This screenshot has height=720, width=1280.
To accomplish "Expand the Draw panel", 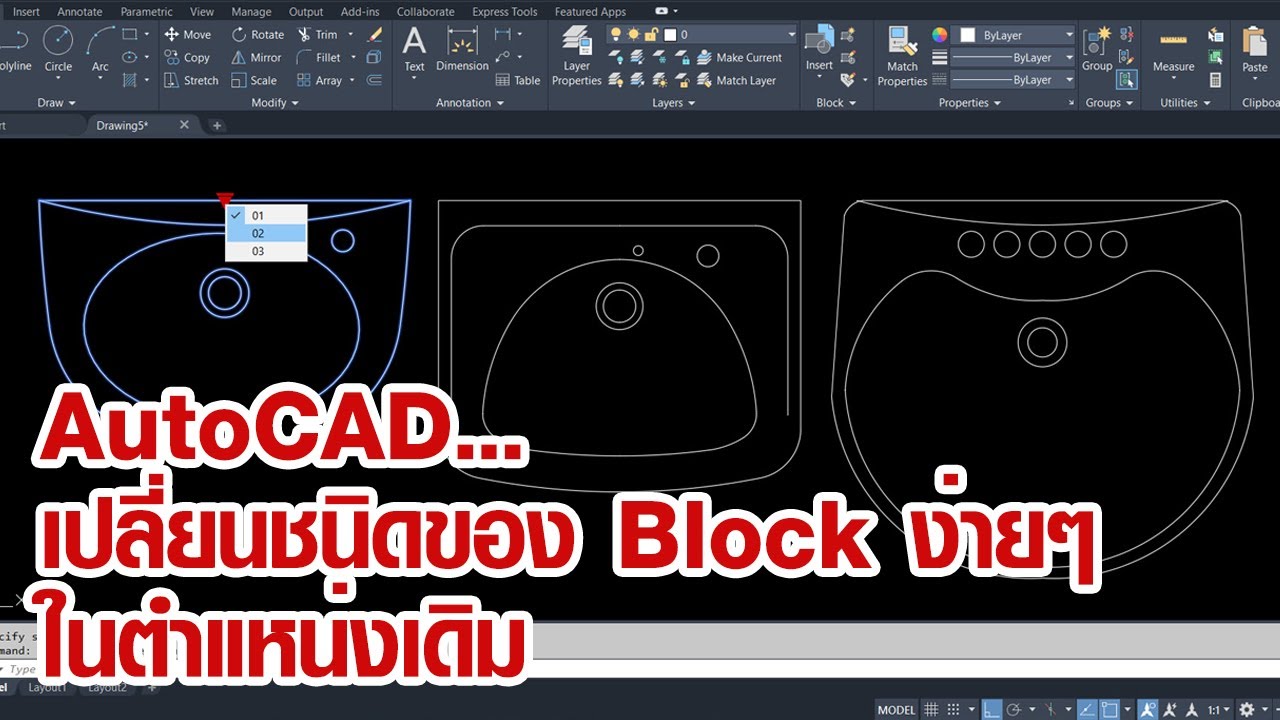I will (56, 103).
